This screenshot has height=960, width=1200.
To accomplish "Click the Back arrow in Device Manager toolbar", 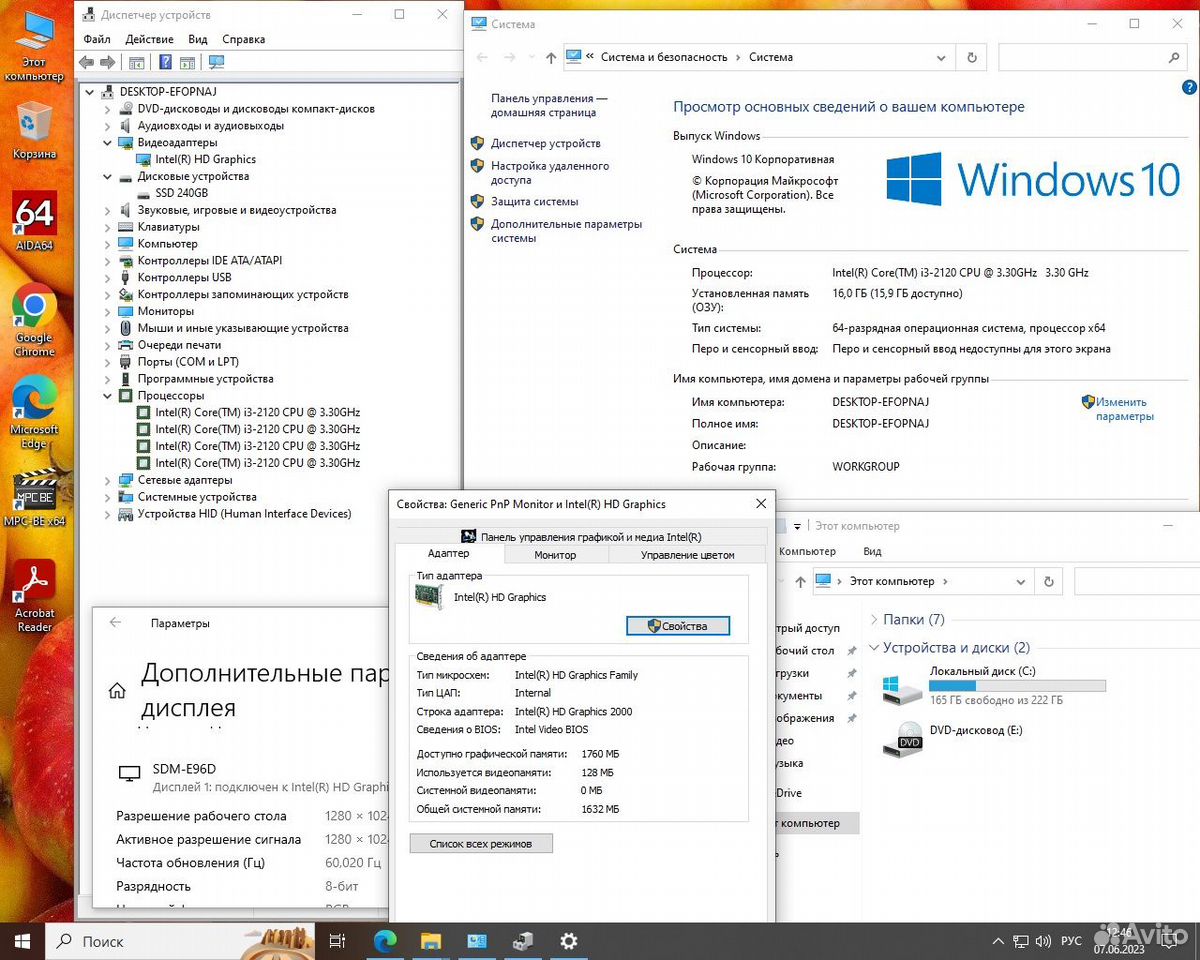I will 86,62.
